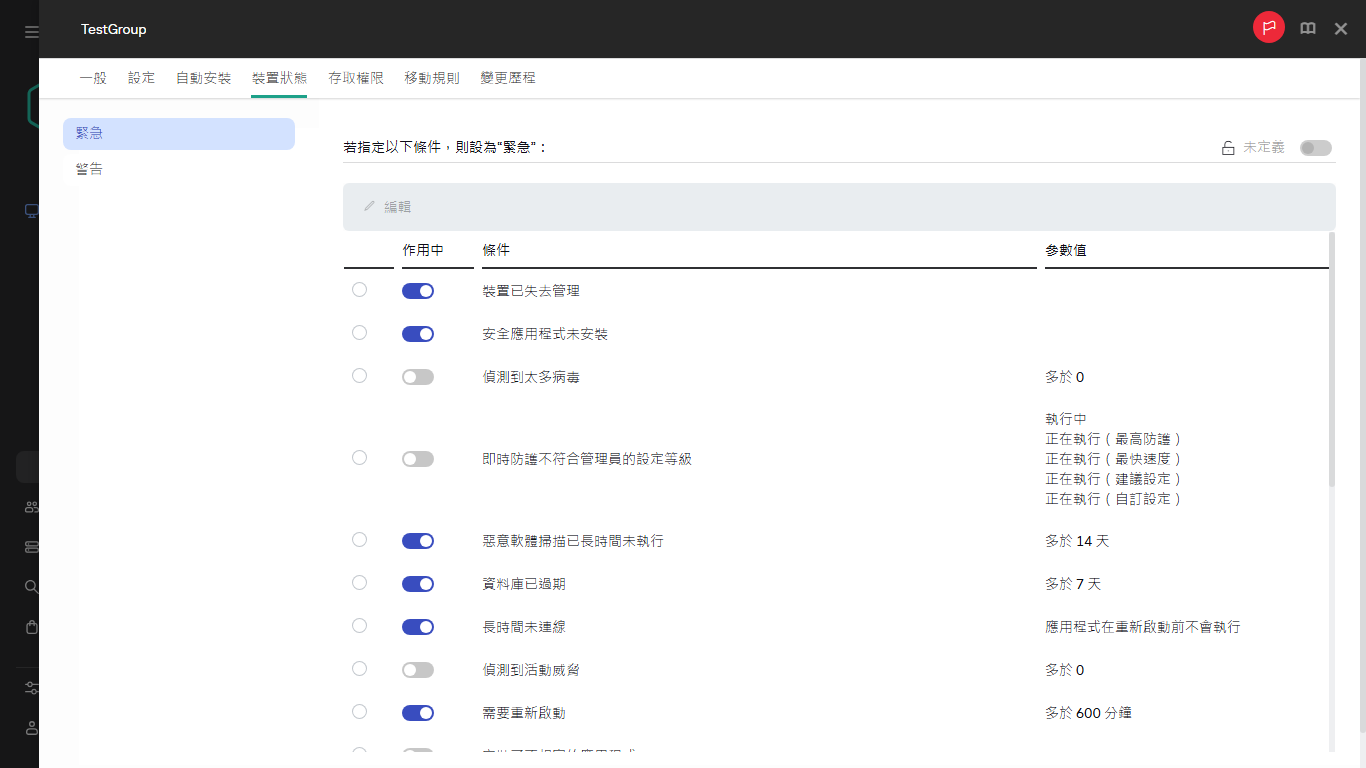The height and width of the screenshot is (768, 1366).
Task: Click the users group icon in sidebar
Action: [x=30, y=507]
